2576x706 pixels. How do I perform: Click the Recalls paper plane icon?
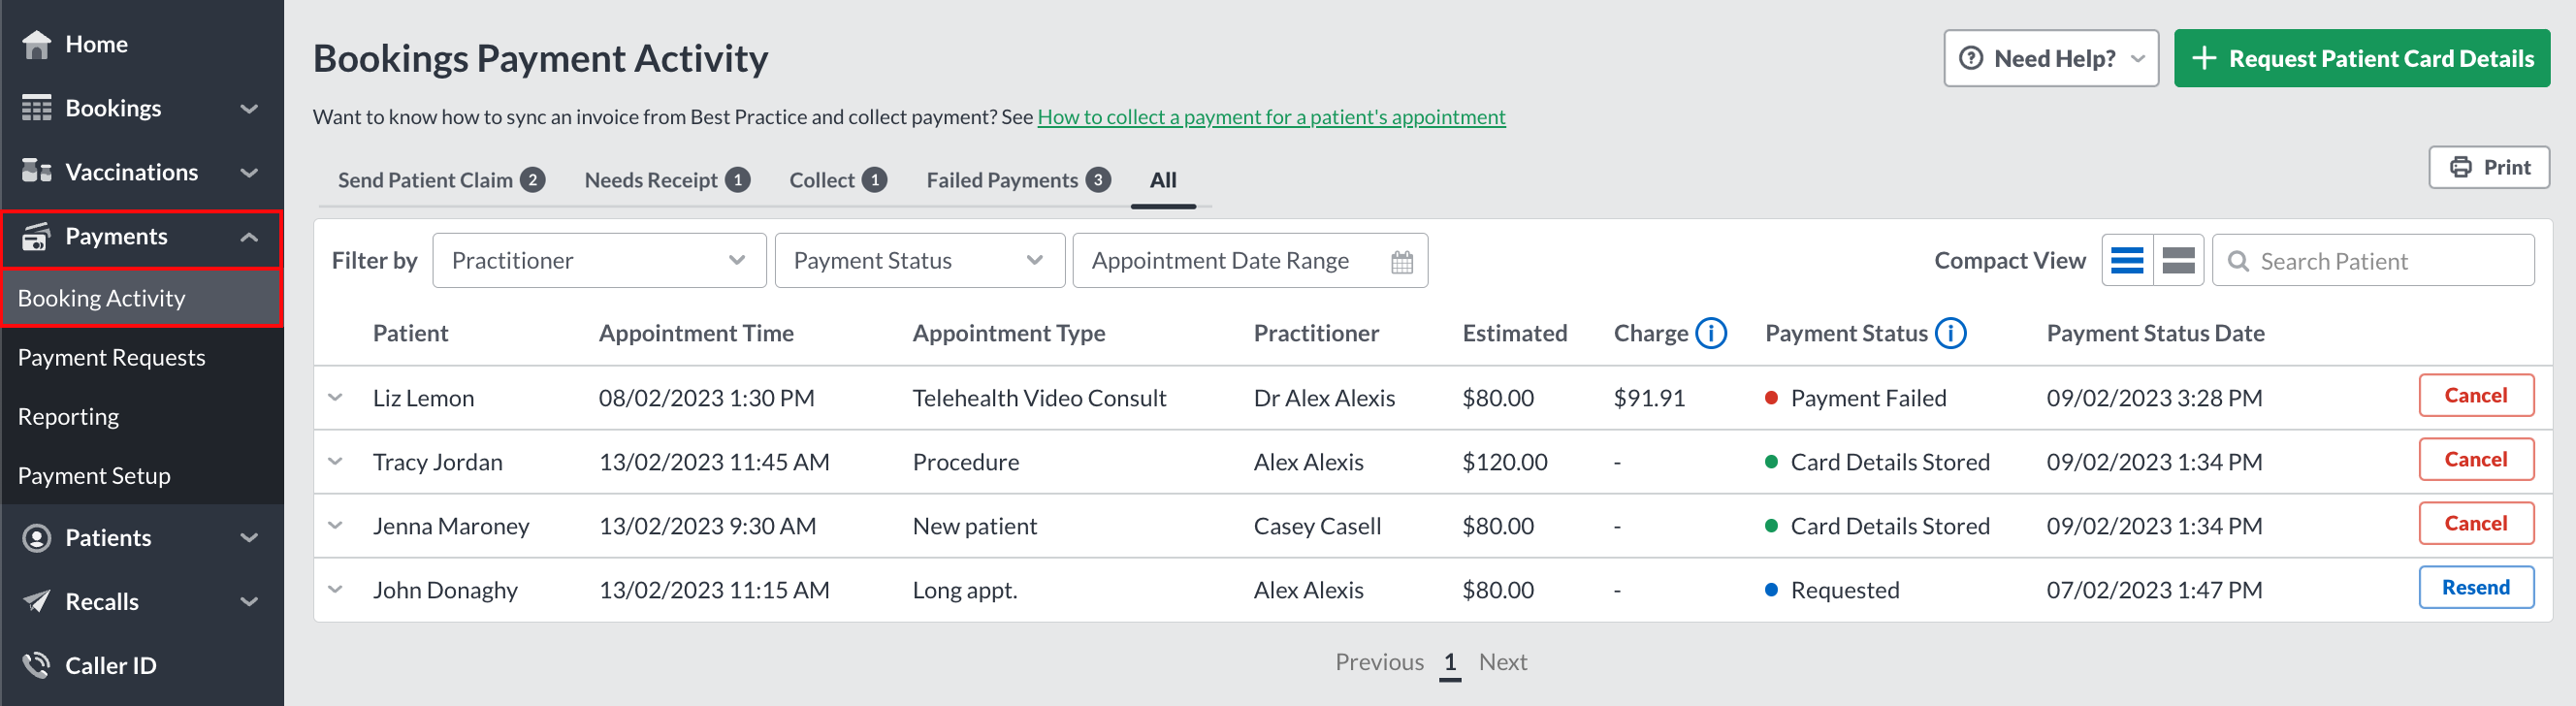point(37,601)
